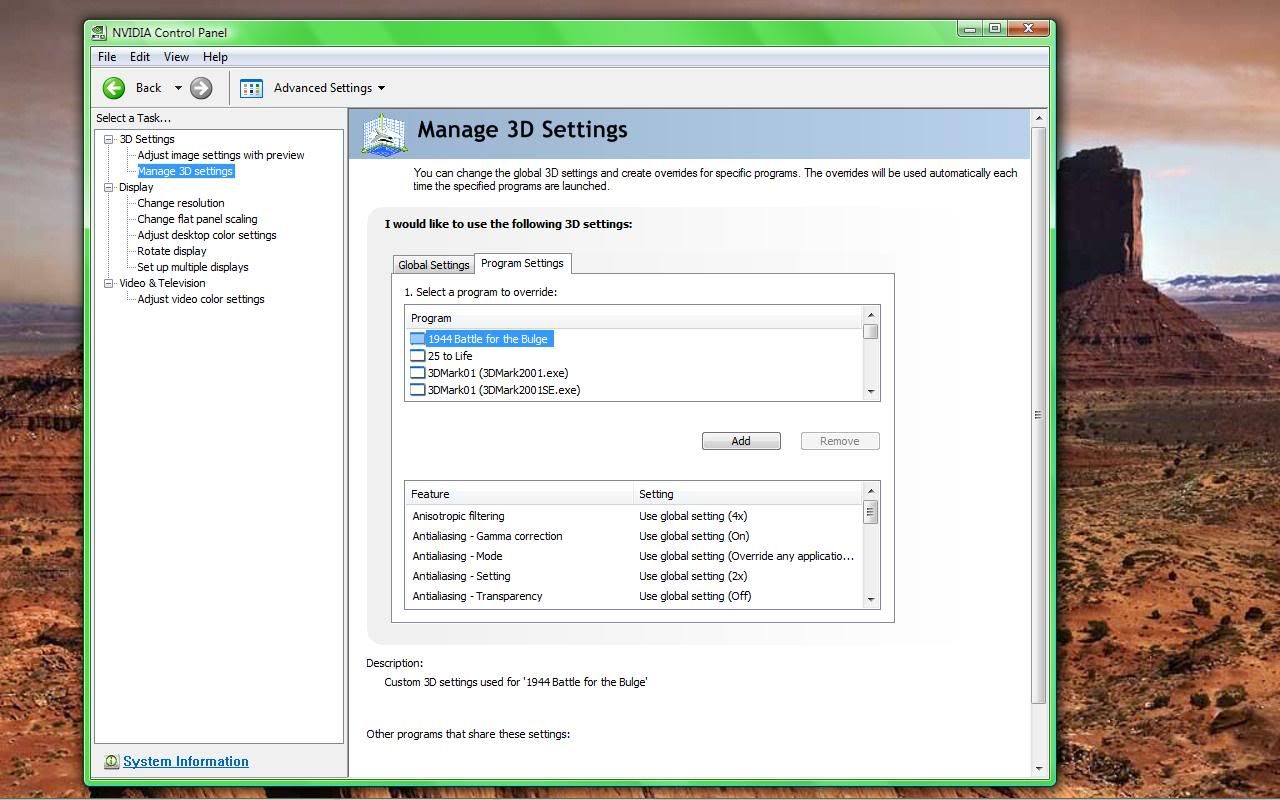Select the 25 to Life program
The width and height of the screenshot is (1280, 800).
(450, 356)
